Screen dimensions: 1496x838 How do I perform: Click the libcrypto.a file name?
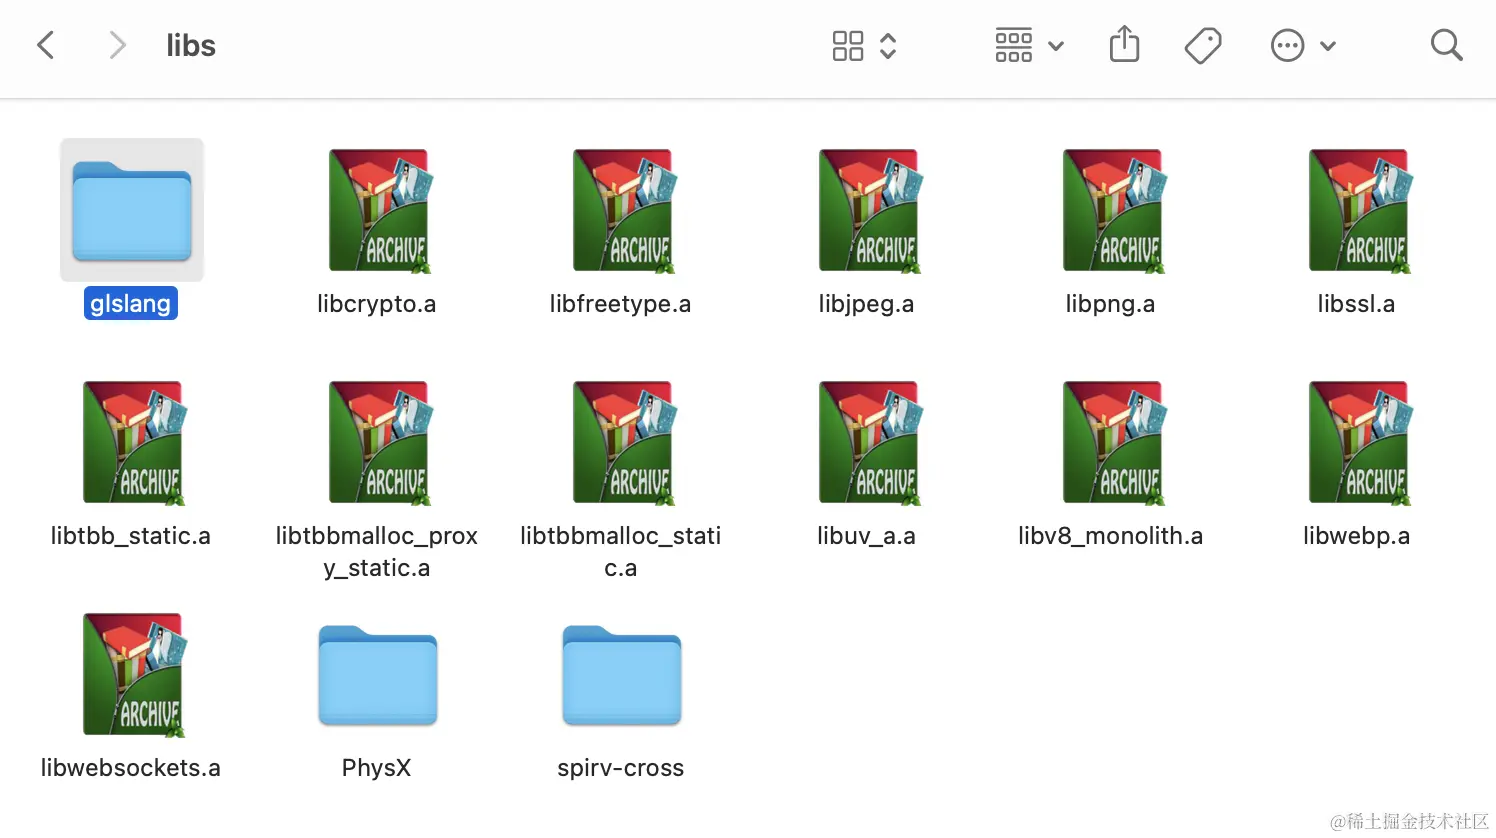[376, 304]
